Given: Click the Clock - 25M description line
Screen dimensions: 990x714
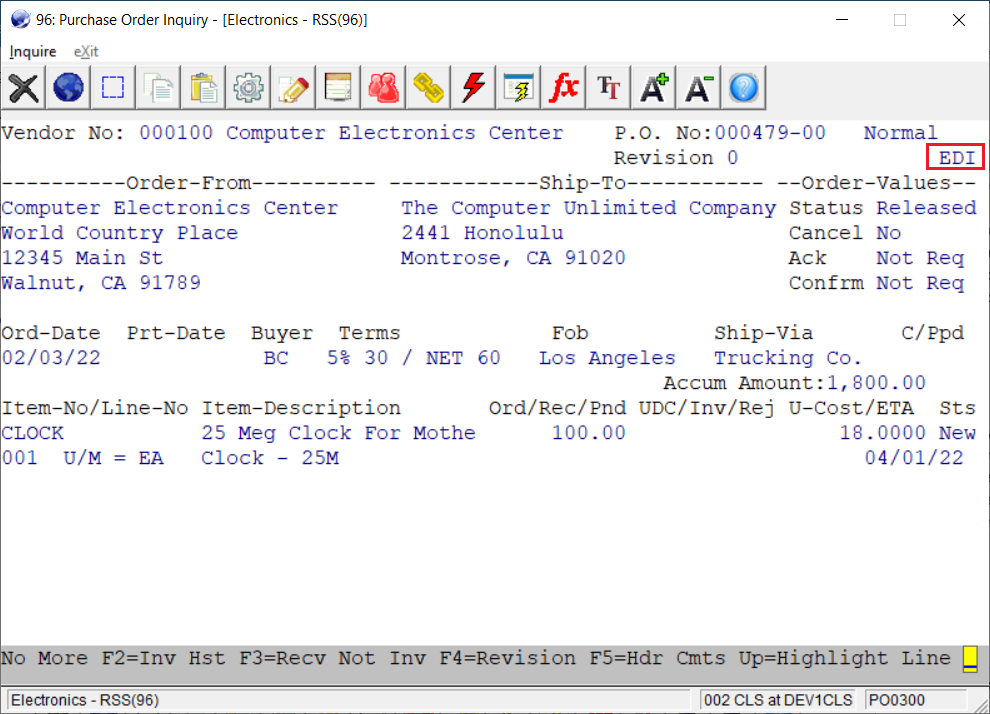Looking at the screenshot, I should tap(270, 458).
